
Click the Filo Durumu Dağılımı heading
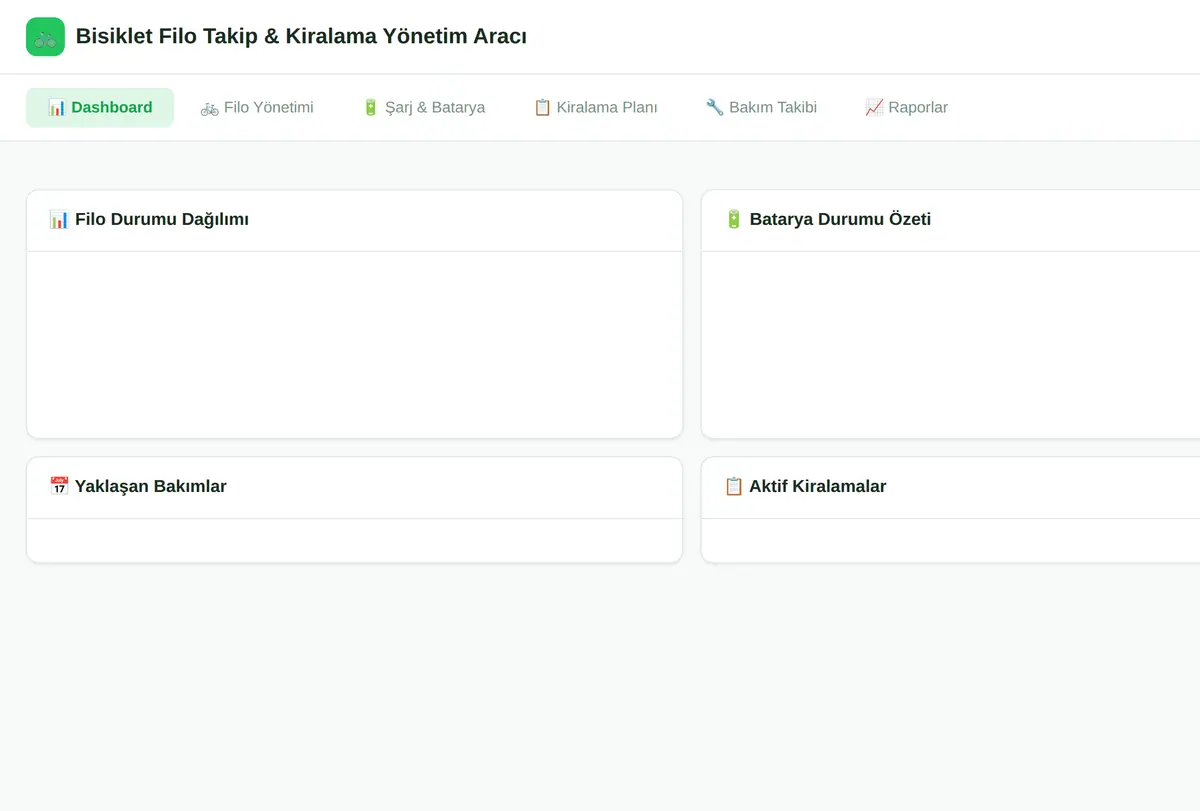click(149, 220)
